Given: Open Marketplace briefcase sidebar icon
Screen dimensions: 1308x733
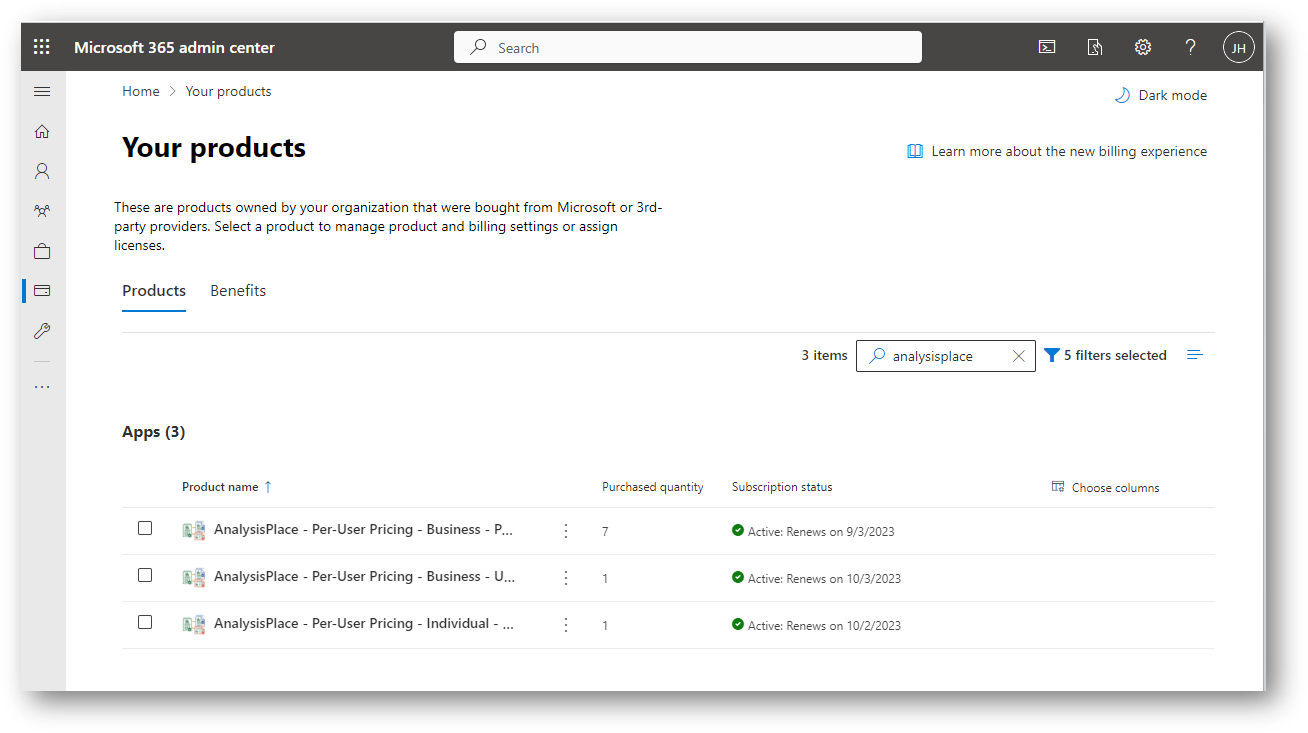Looking at the screenshot, I should click(x=42, y=251).
